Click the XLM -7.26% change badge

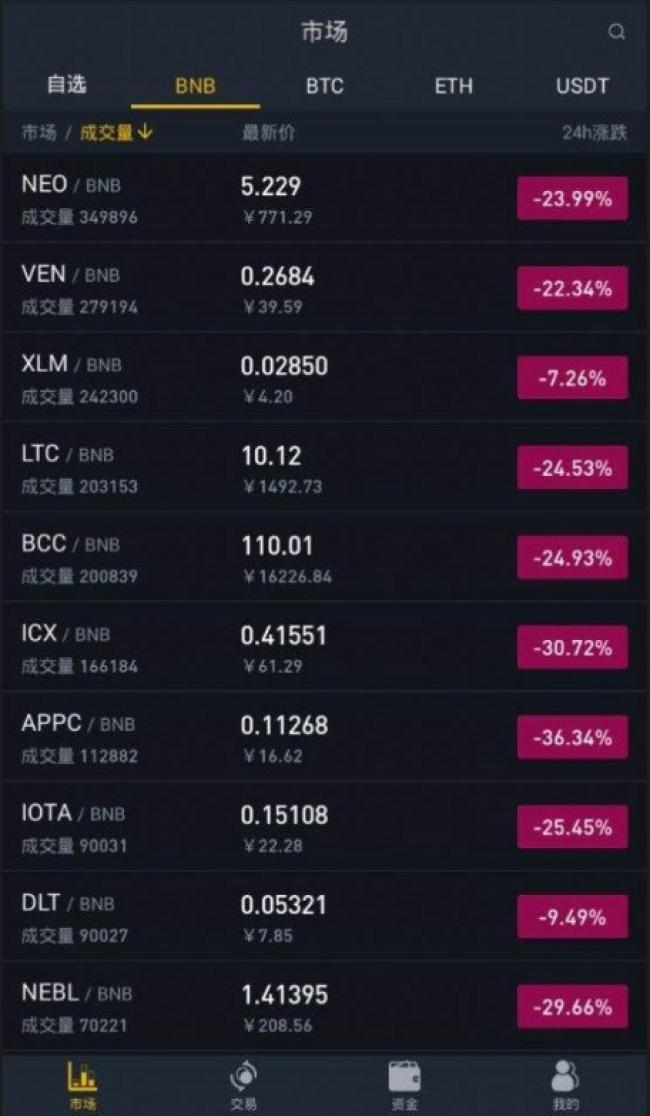tap(572, 379)
